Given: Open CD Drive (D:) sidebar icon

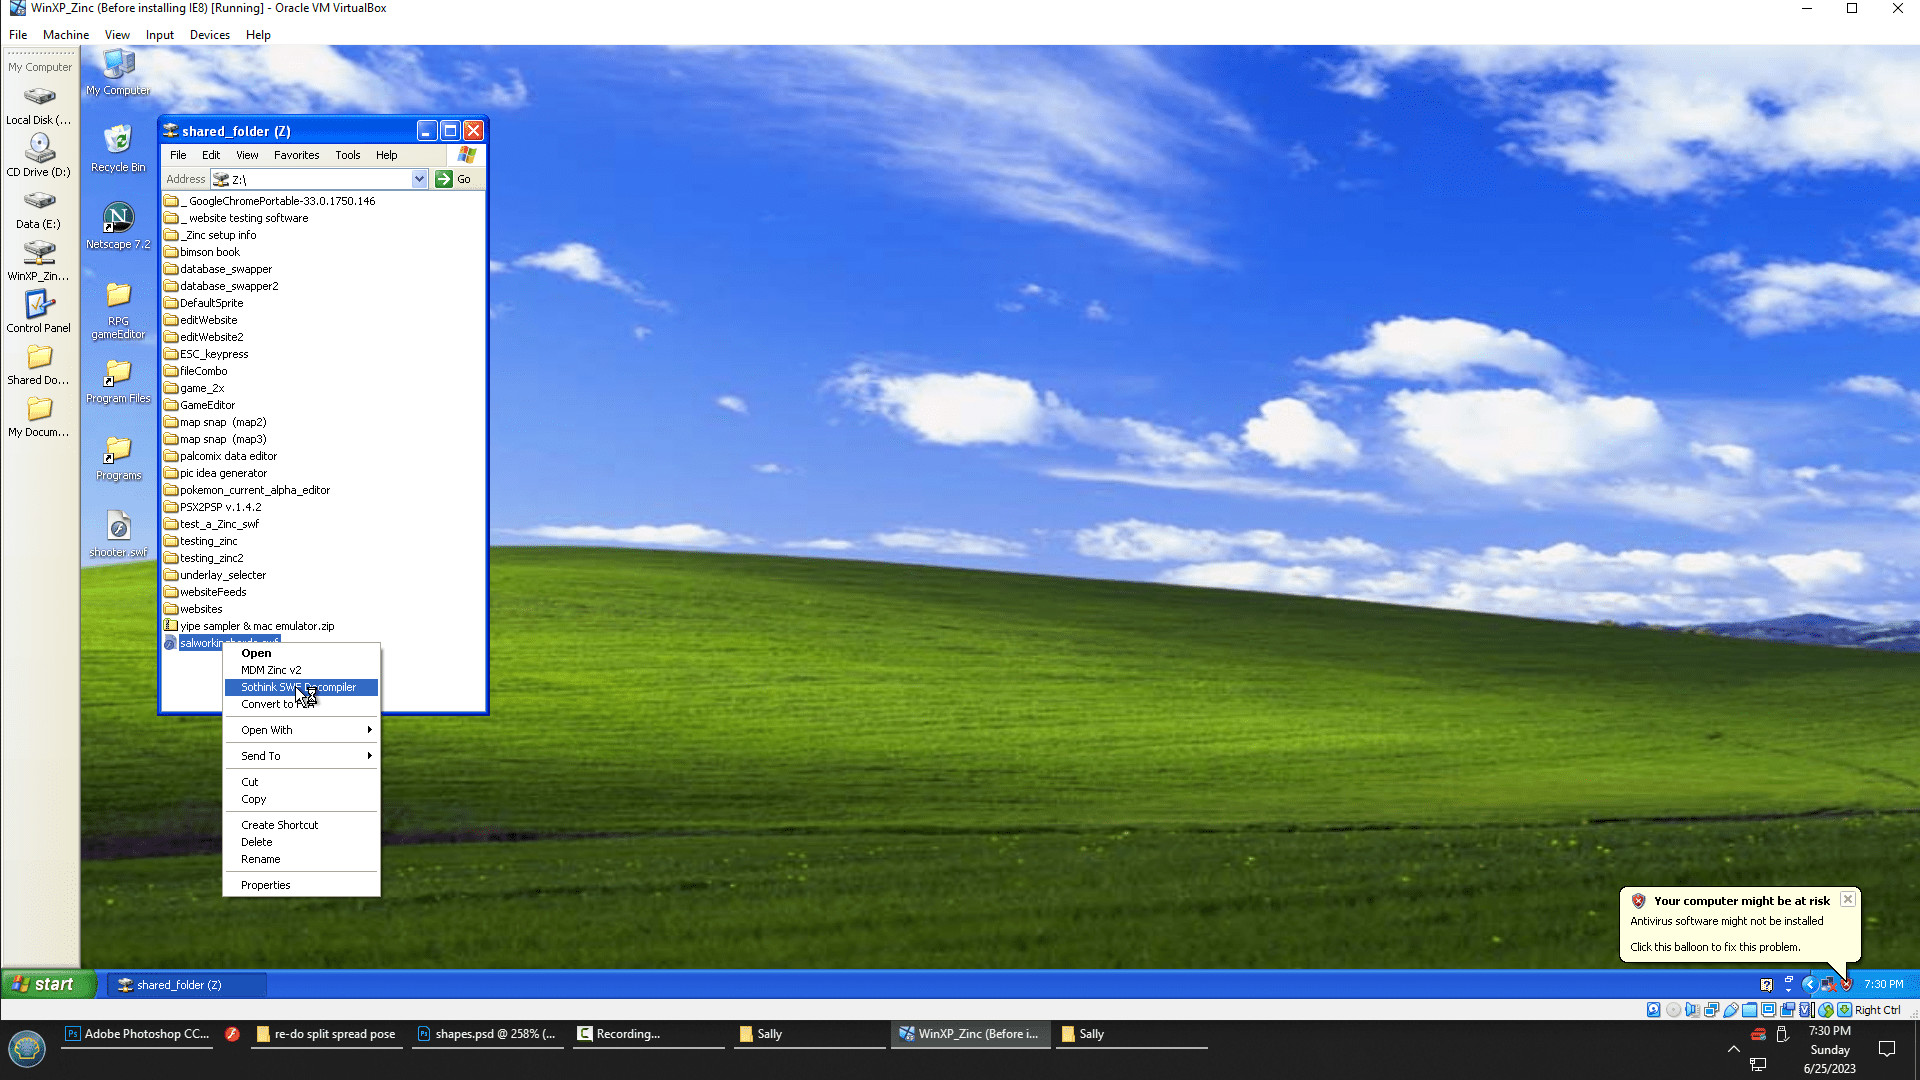Looking at the screenshot, I should click(x=39, y=155).
